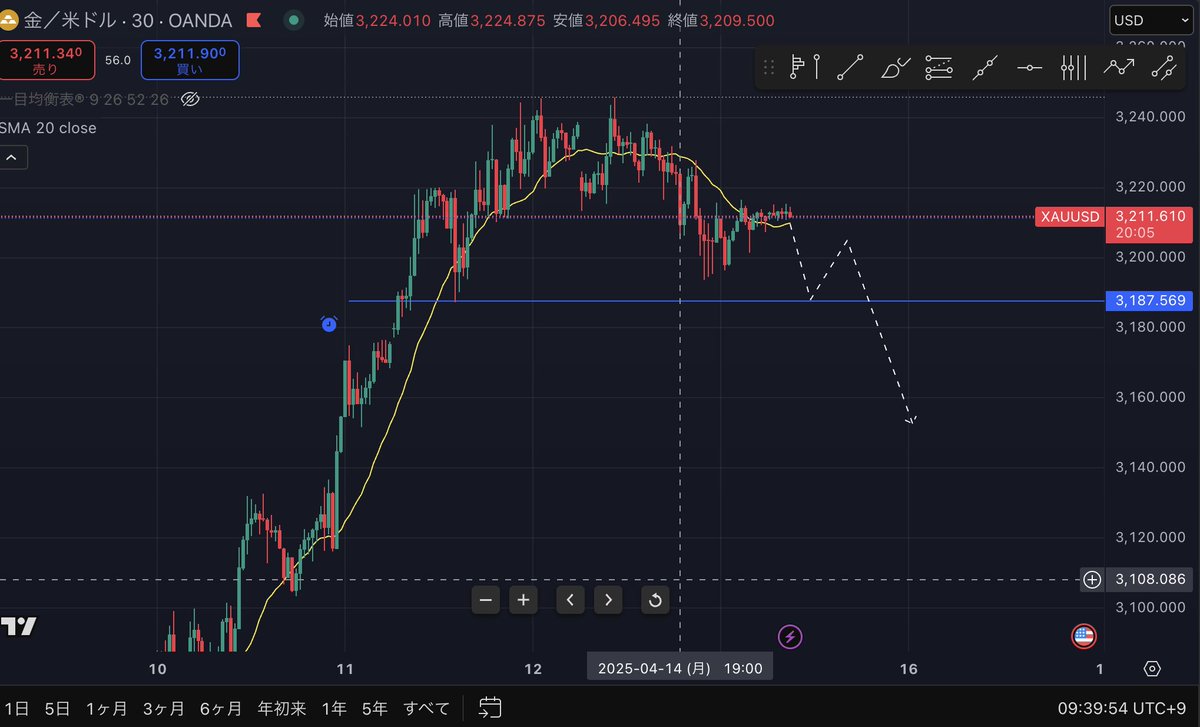Click the red sell button 3,211.34

(x=47, y=60)
